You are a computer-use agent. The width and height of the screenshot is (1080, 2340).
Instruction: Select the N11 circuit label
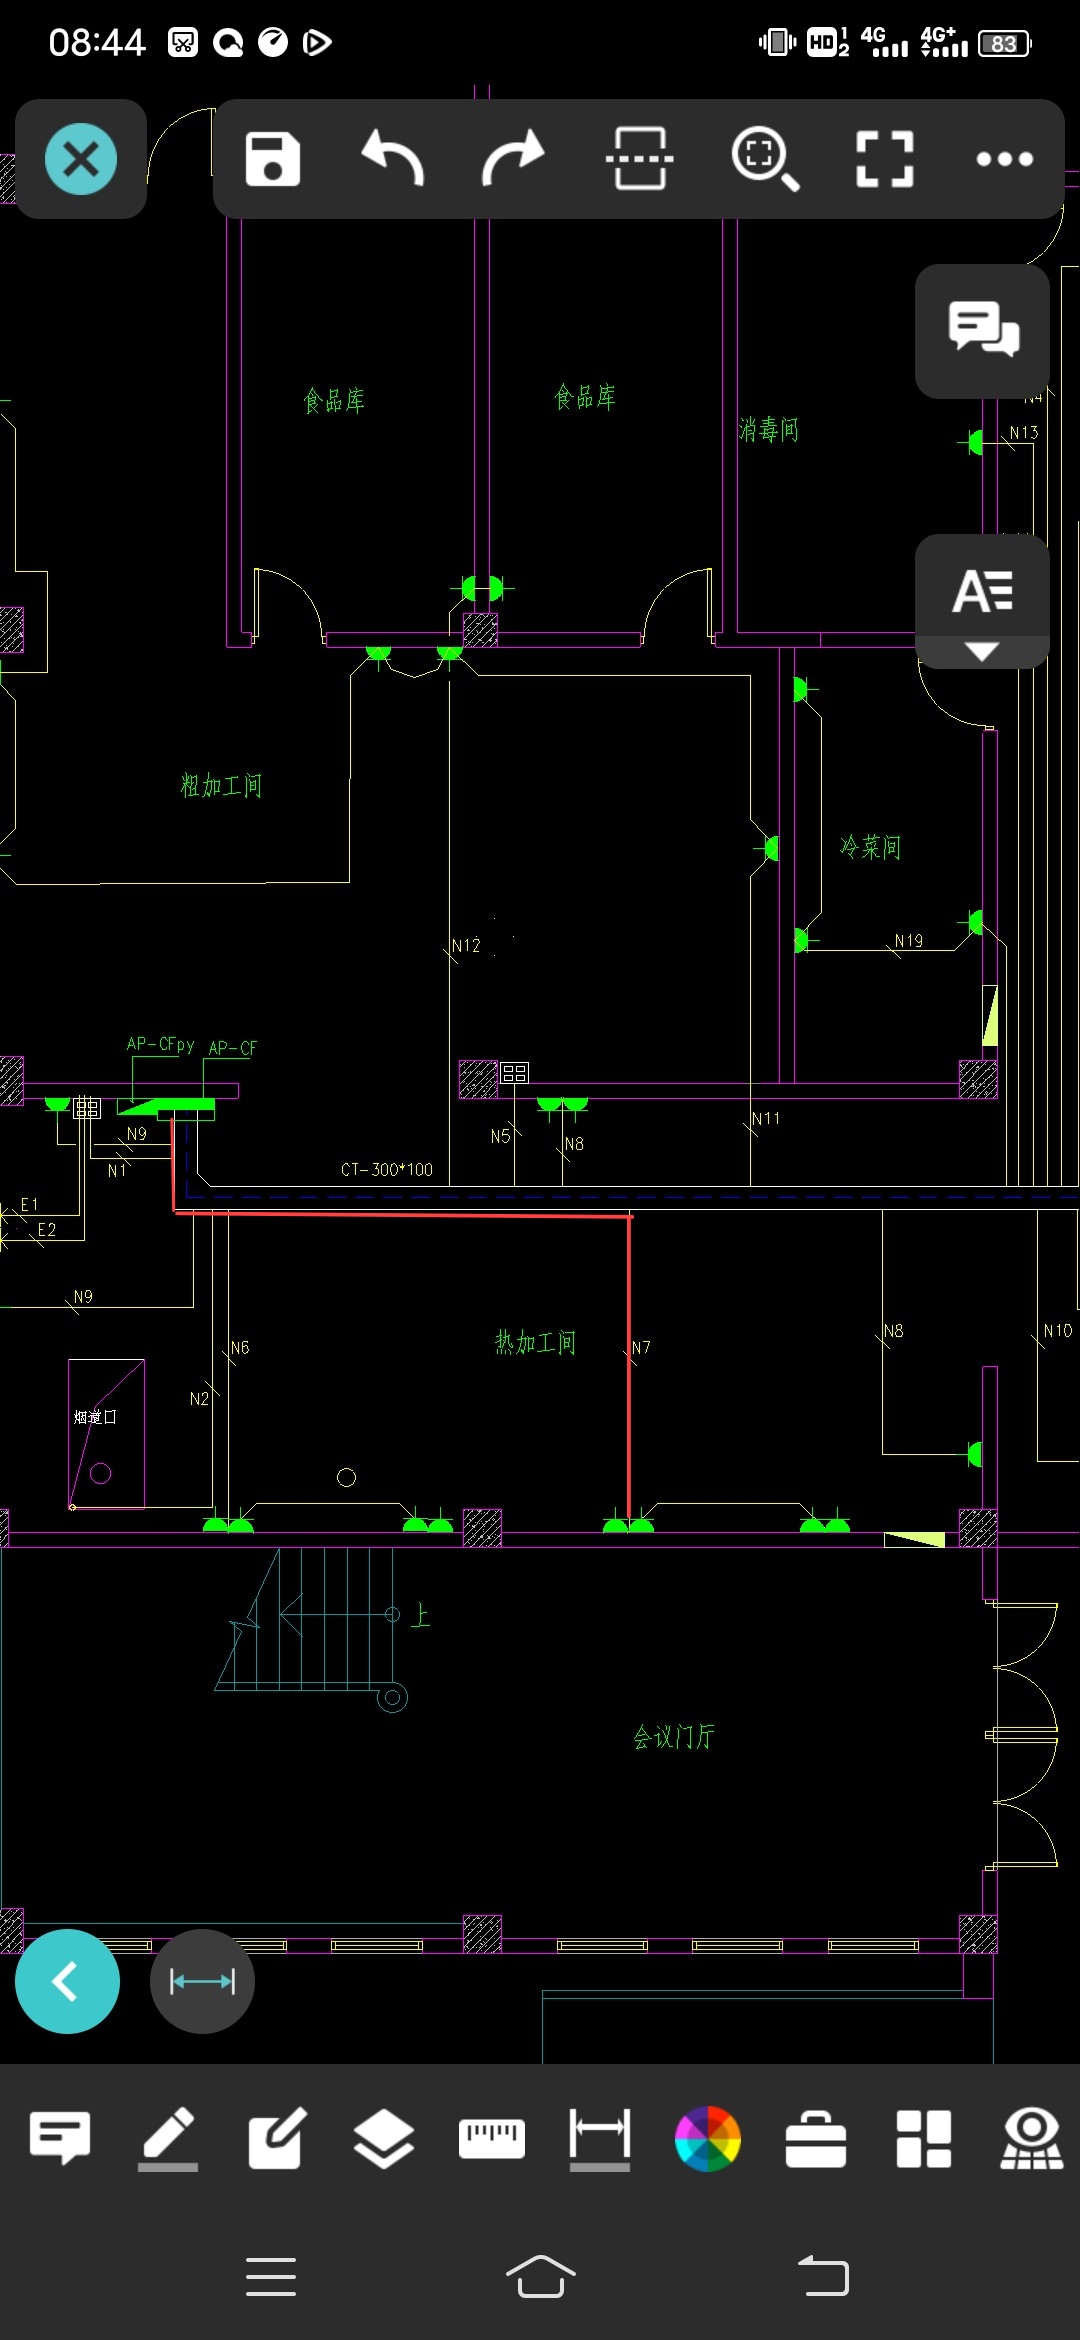[766, 1118]
